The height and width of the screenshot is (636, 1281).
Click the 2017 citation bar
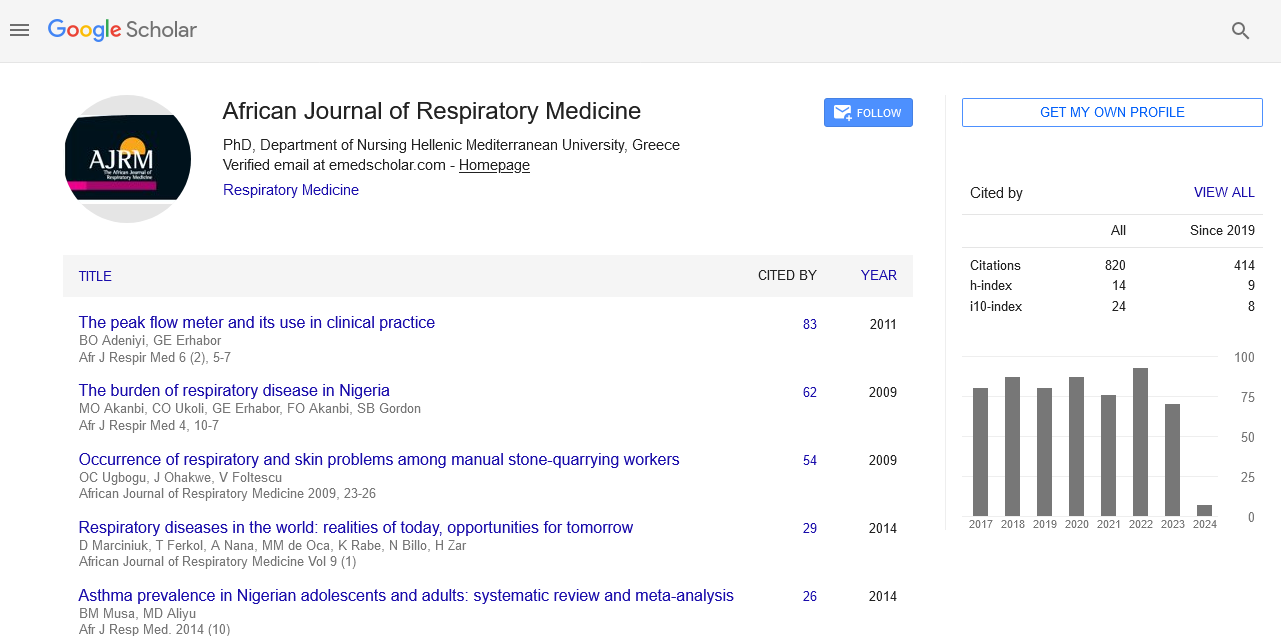pos(980,452)
